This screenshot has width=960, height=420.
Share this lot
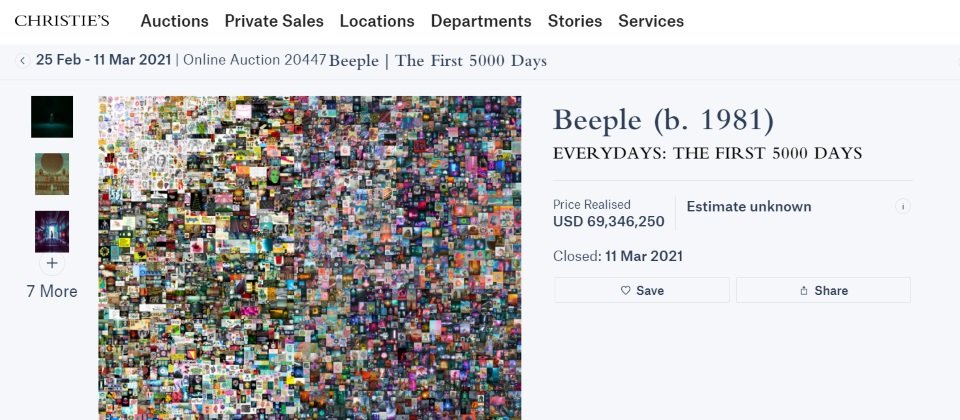click(x=823, y=290)
